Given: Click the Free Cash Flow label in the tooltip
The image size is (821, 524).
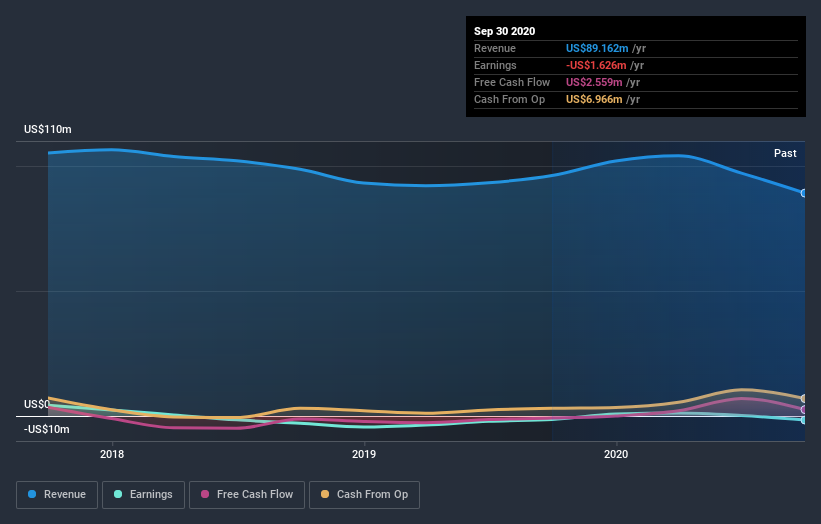Looking at the screenshot, I should click(512, 82).
